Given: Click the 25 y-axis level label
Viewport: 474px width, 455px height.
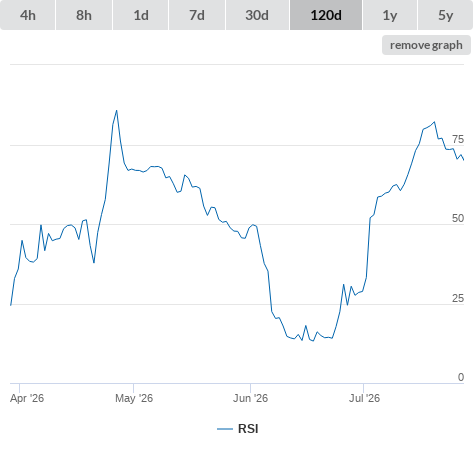Looking at the screenshot, I should click(458, 298).
